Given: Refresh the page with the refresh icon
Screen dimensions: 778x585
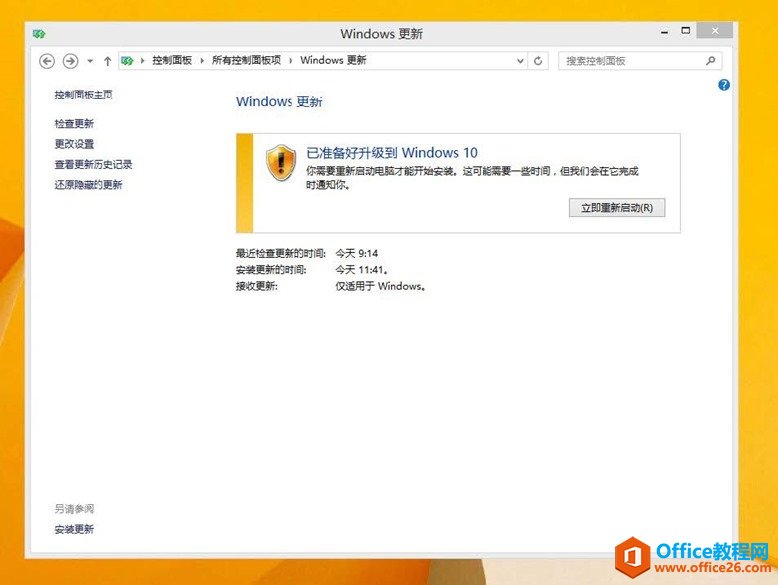Looking at the screenshot, I should pyautogui.click(x=538, y=61).
